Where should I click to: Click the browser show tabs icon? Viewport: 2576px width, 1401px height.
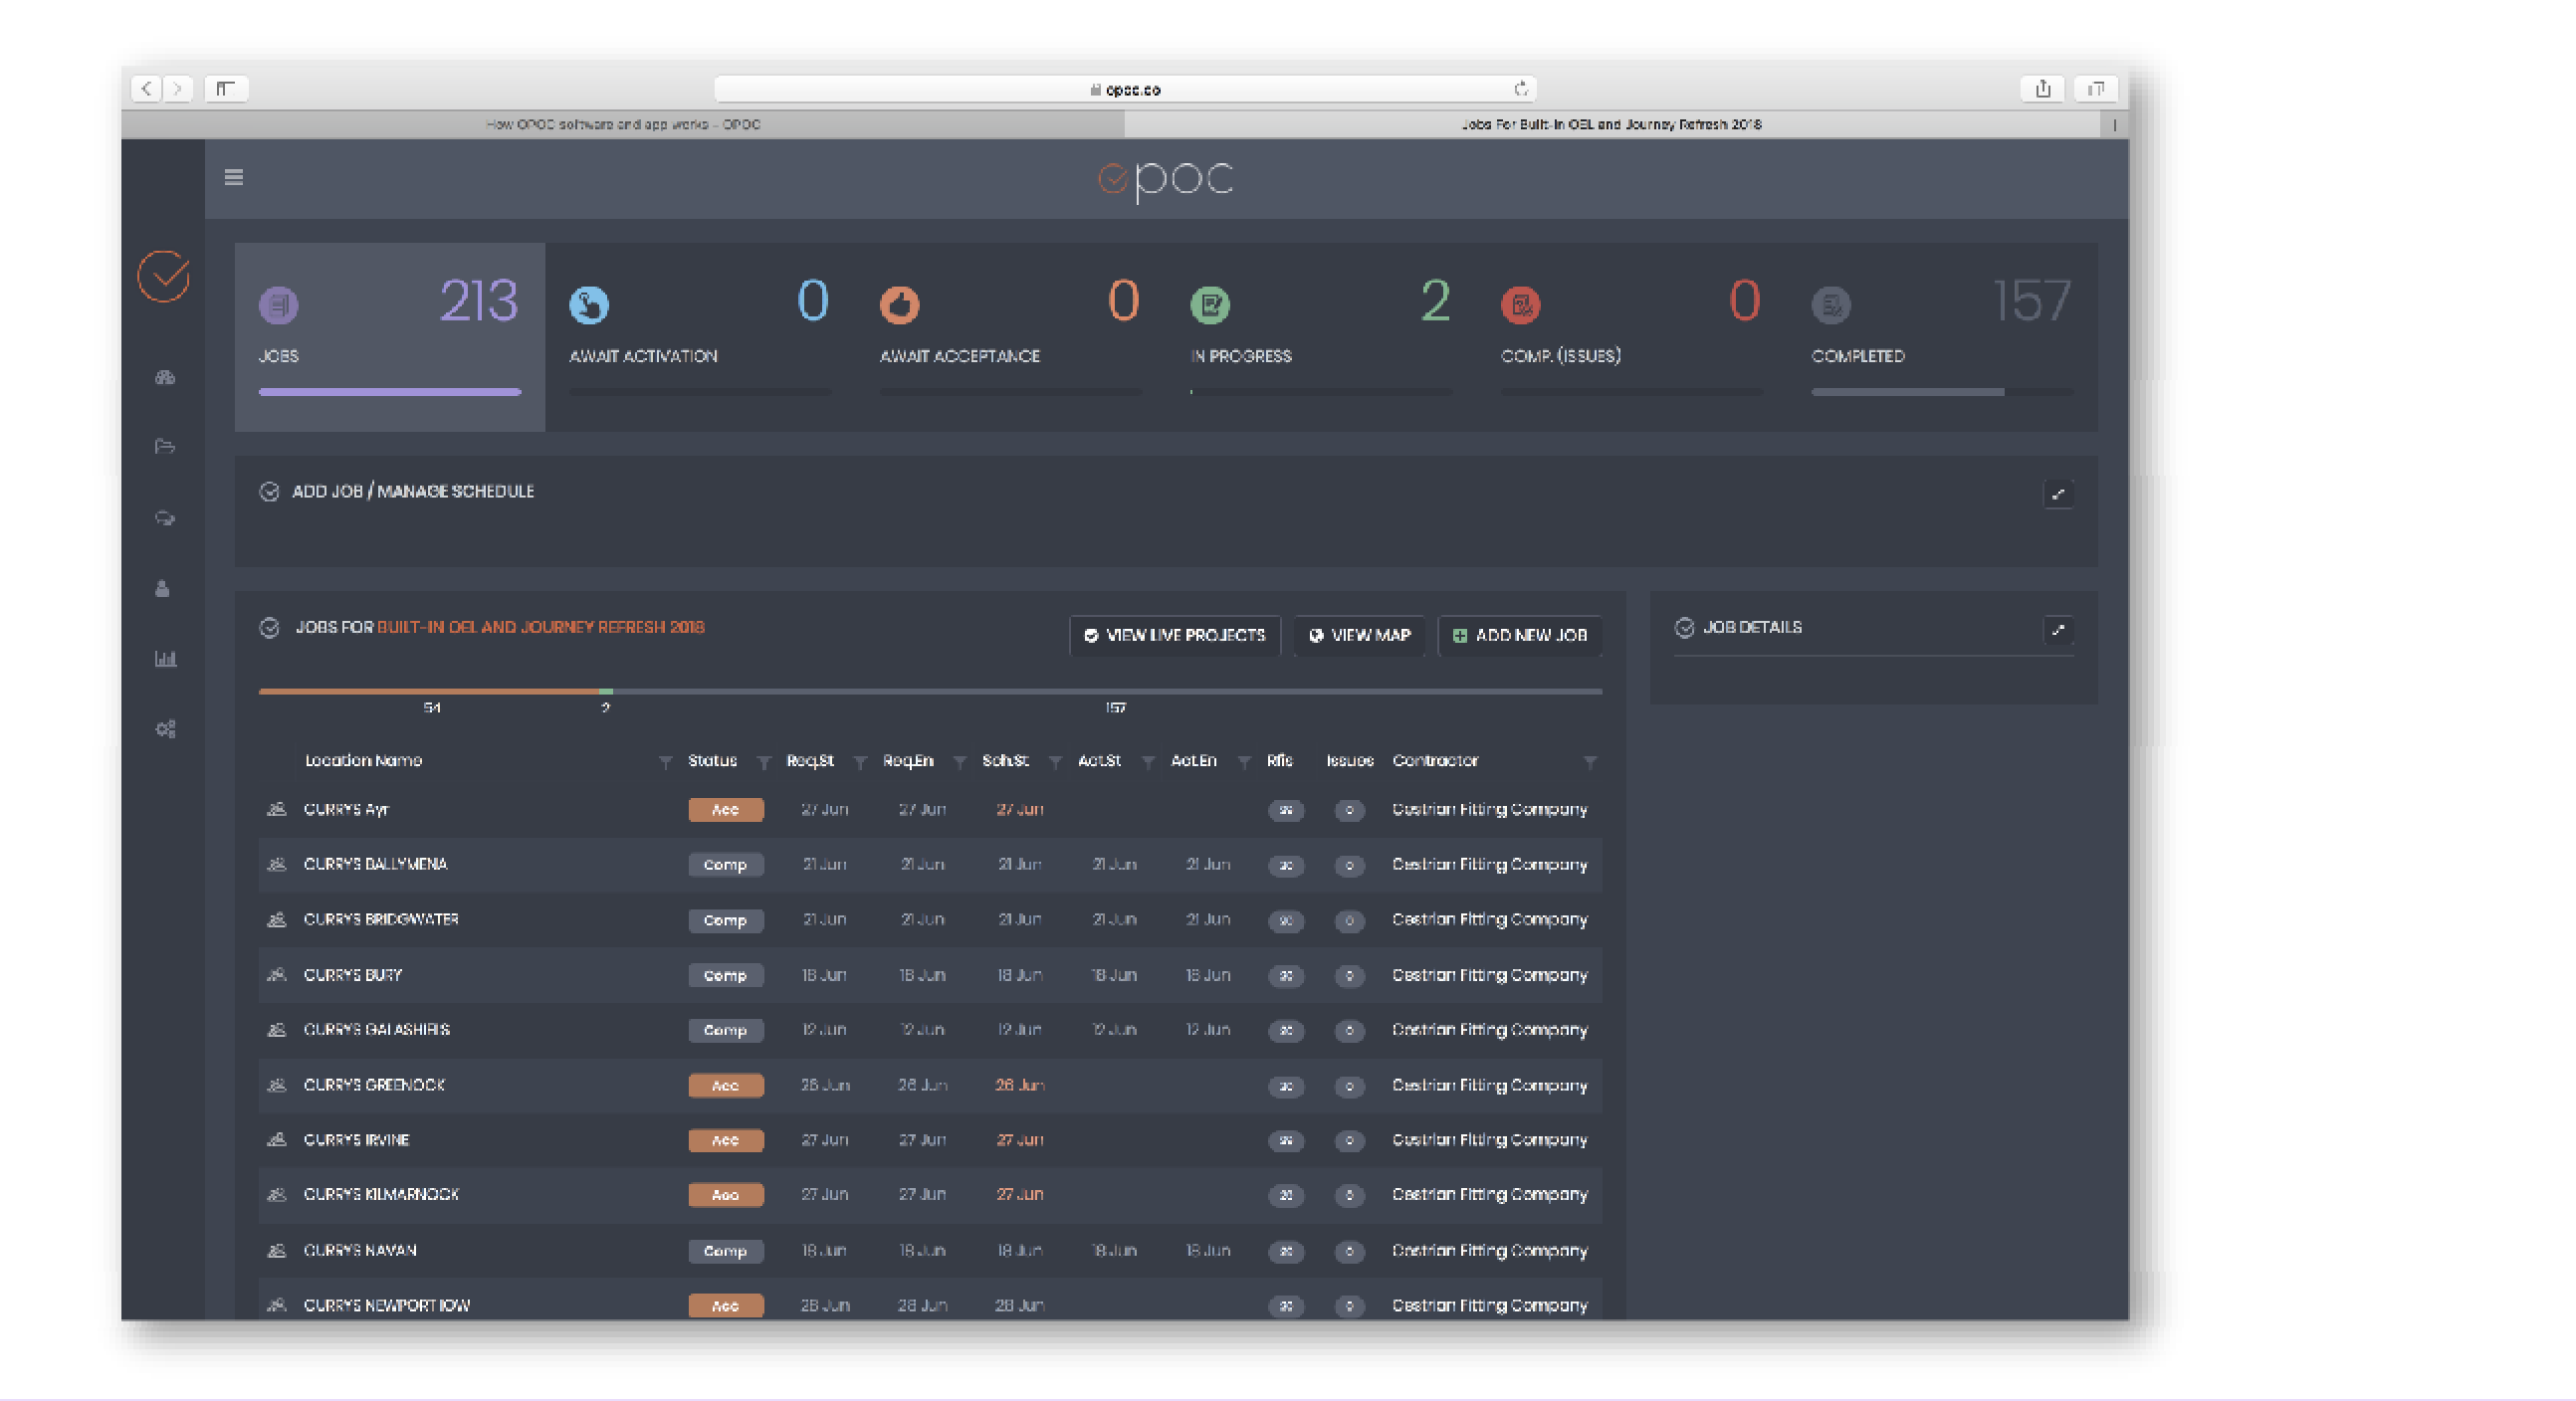[x=2096, y=89]
